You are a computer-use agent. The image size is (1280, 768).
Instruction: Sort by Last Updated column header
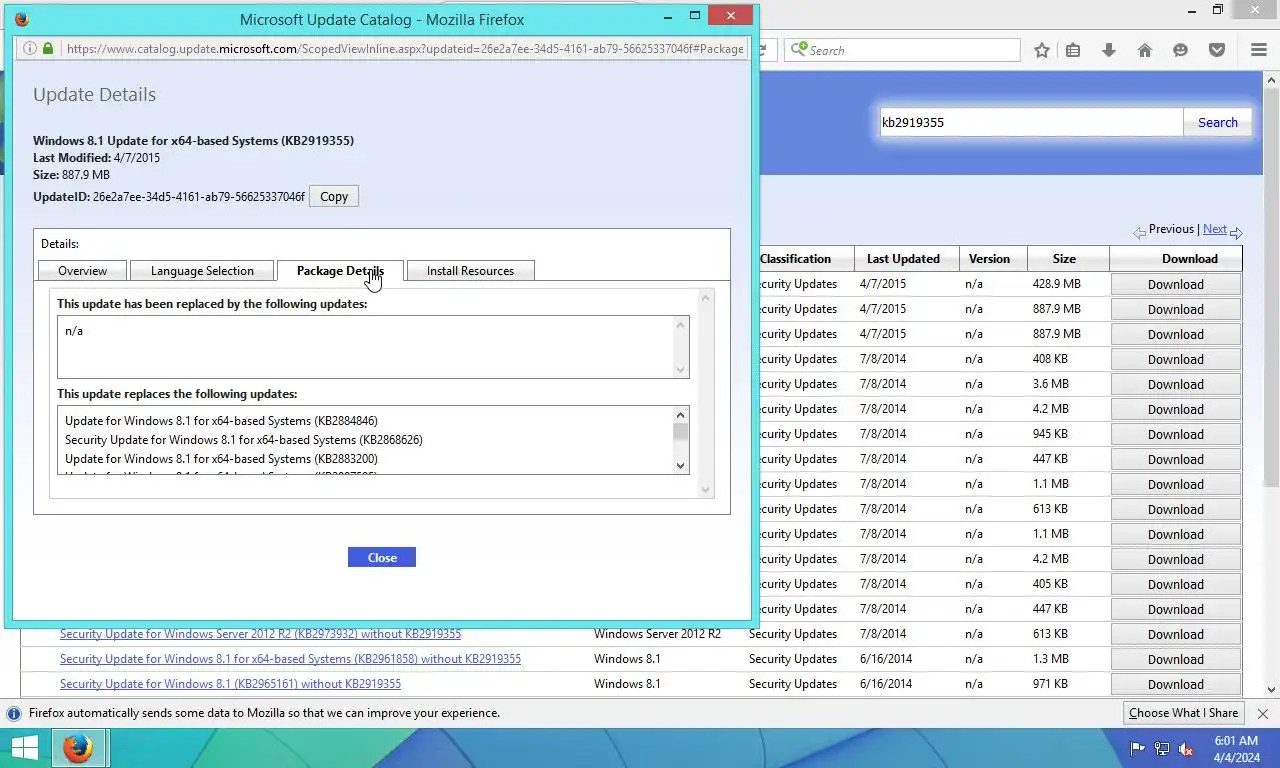tap(903, 258)
